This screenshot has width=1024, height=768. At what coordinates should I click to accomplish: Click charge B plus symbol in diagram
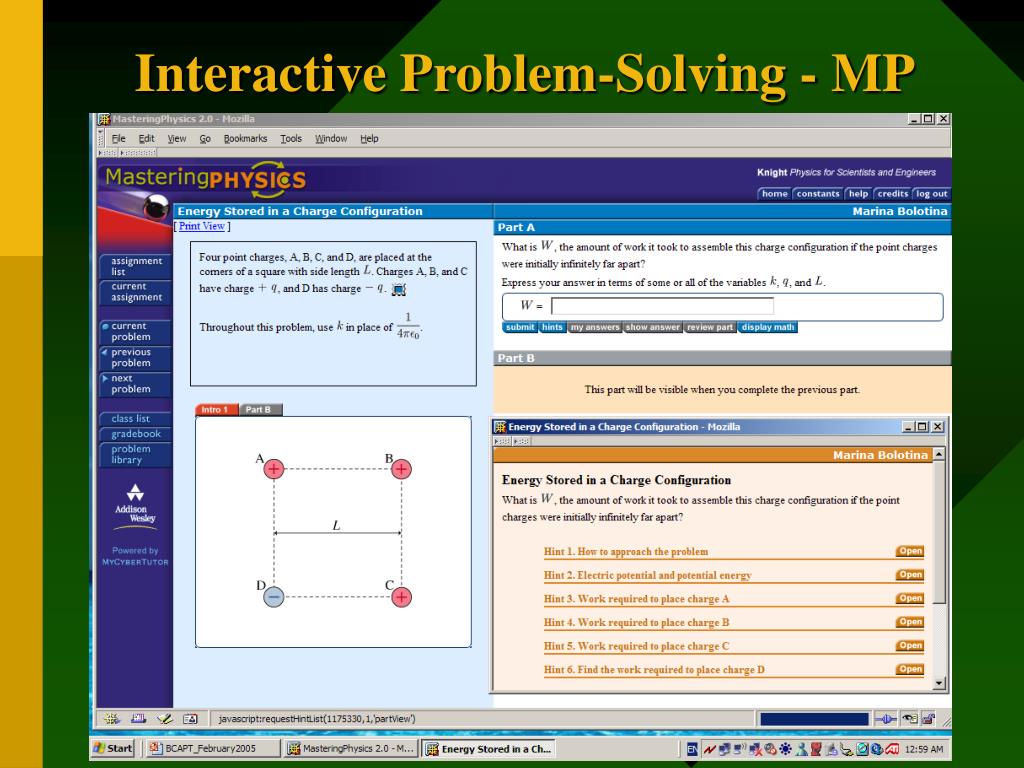point(401,469)
